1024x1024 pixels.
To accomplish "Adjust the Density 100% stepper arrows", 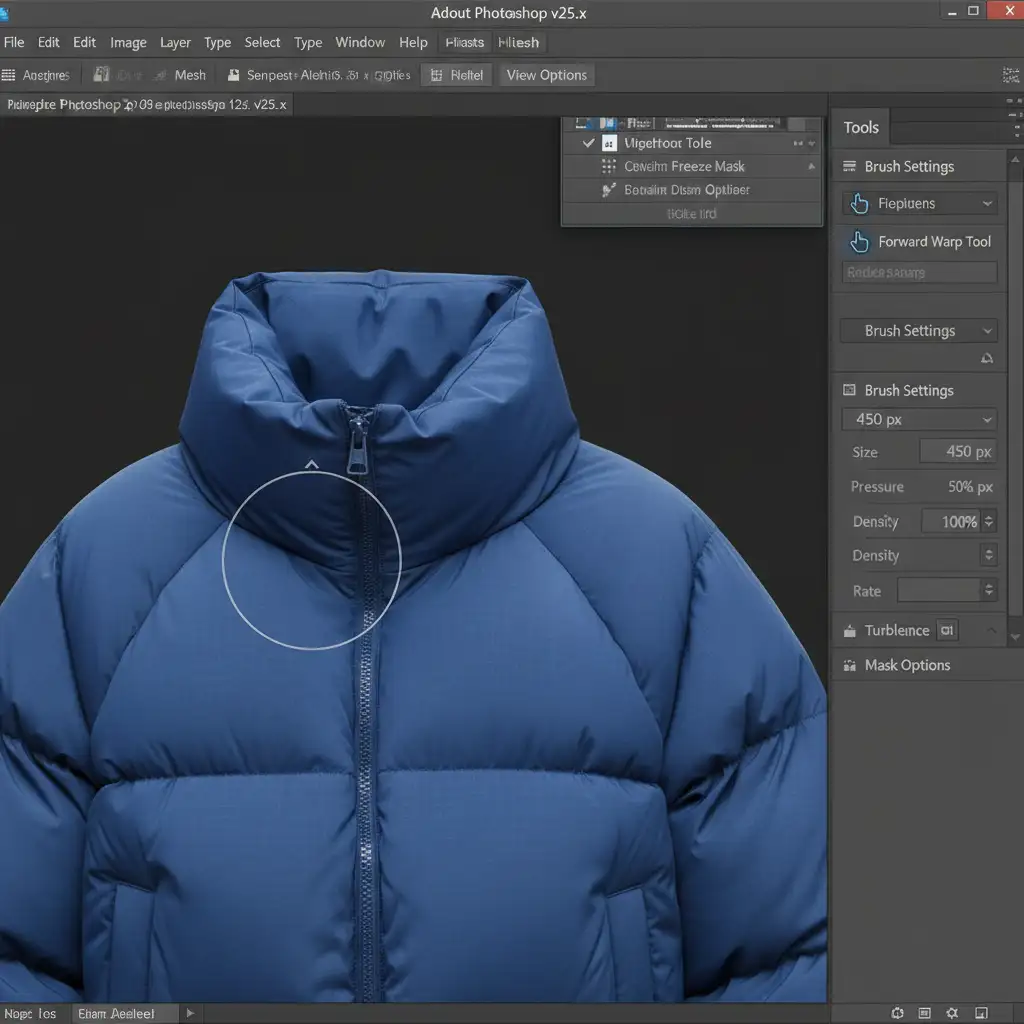I will point(989,521).
